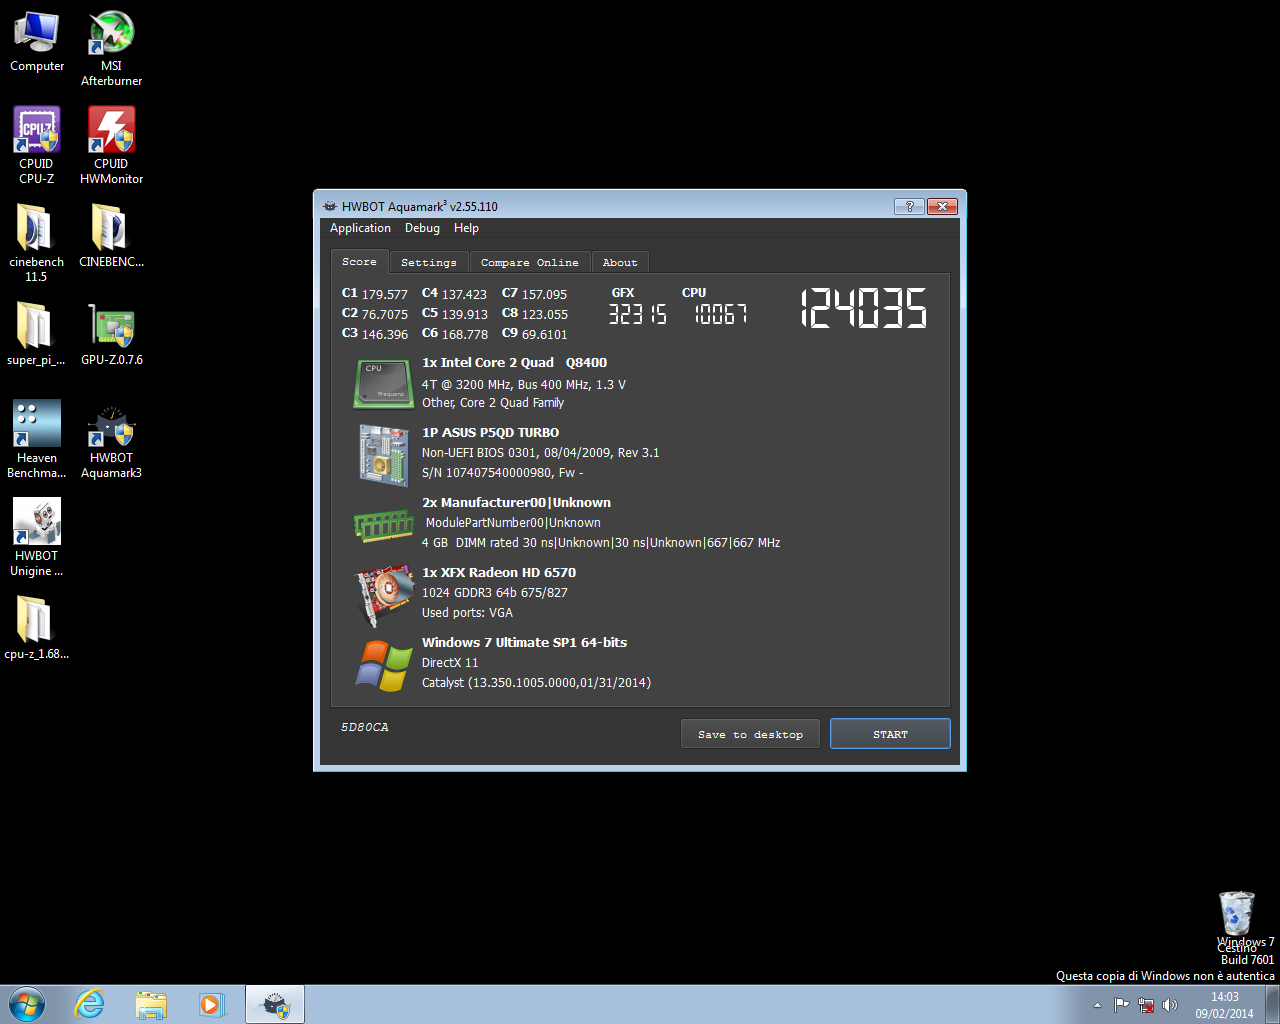The height and width of the screenshot is (1024, 1280).
Task: Click the 1x XFX Radeon HD 6570 text
Action: click(x=499, y=573)
